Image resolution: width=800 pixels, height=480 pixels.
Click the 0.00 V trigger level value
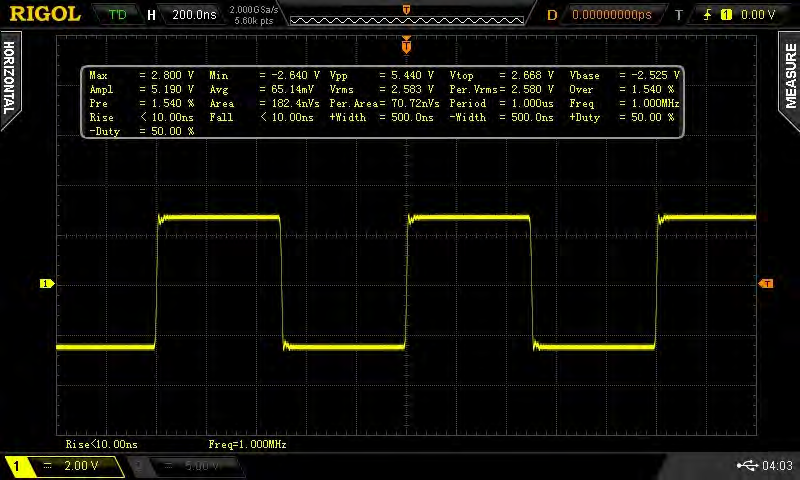pos(758,15)
